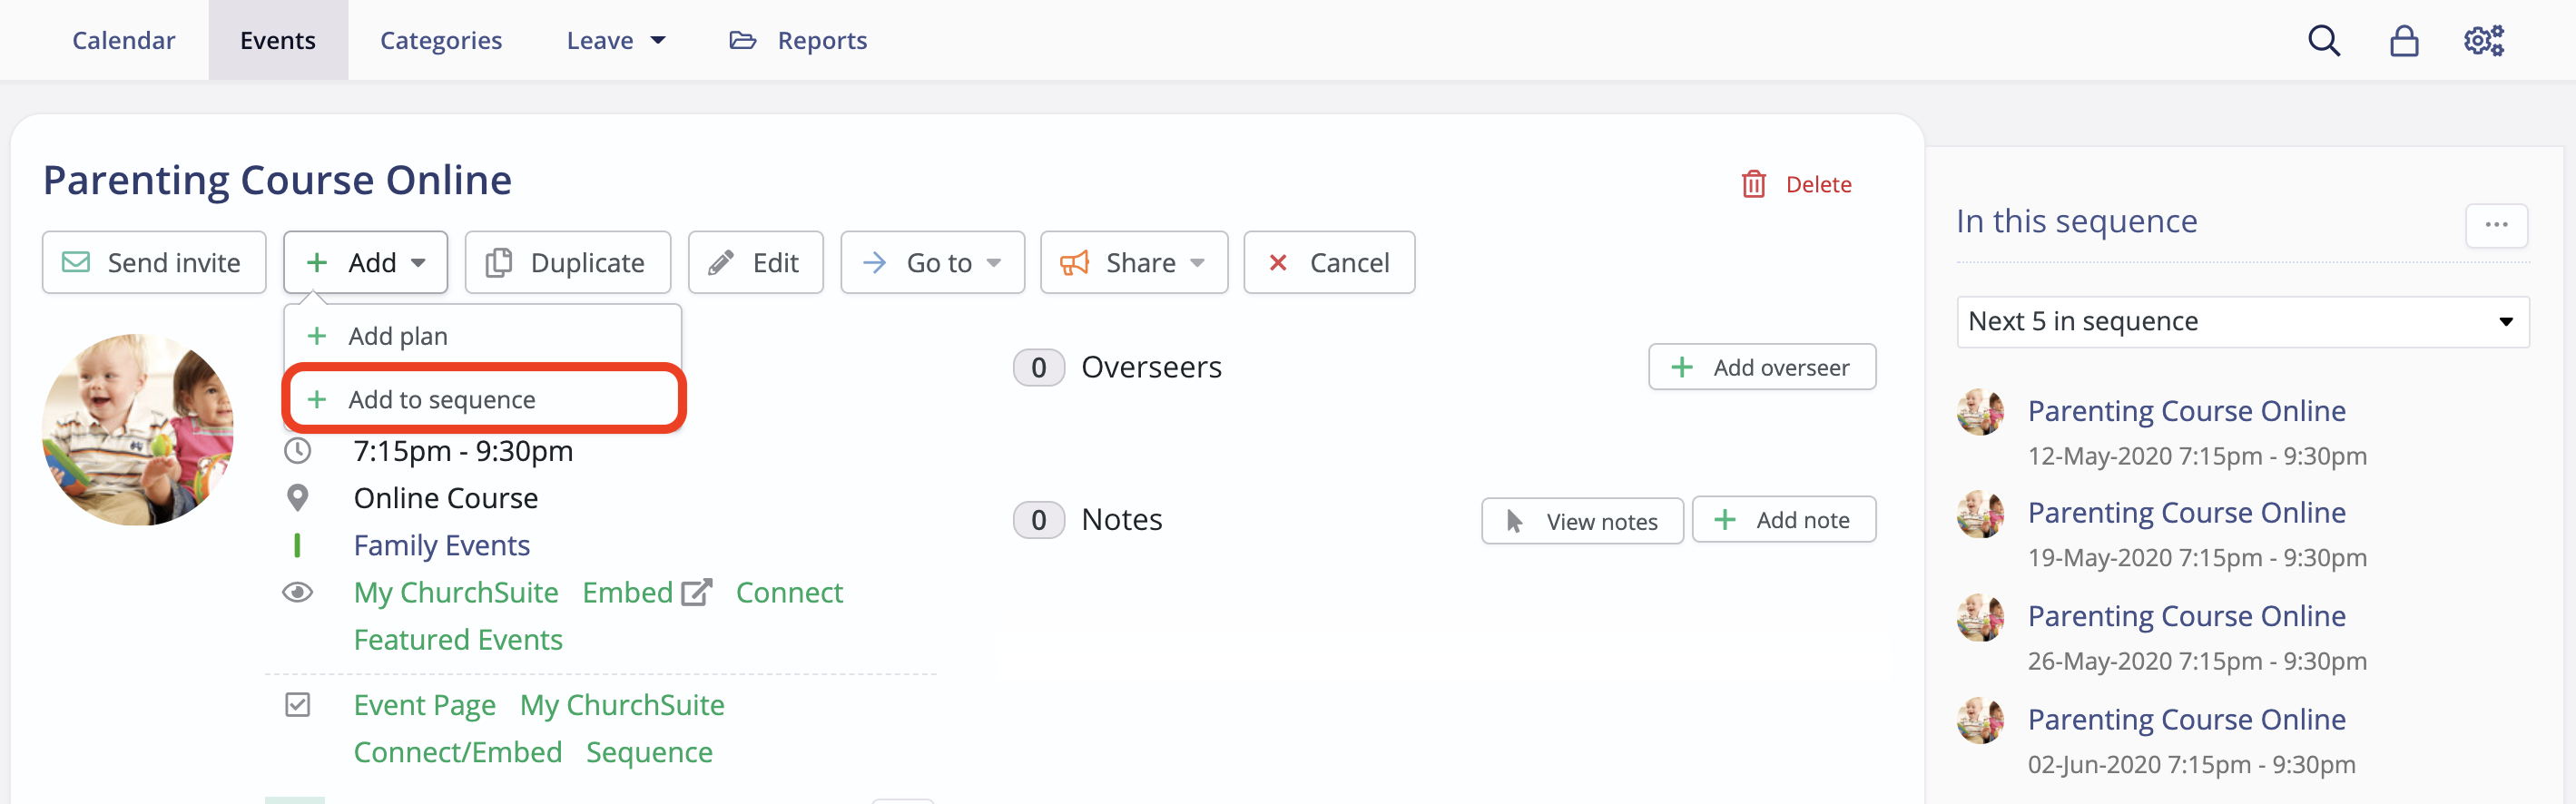
Task: Expand the Leave dropdown menu
Action: 616,40
